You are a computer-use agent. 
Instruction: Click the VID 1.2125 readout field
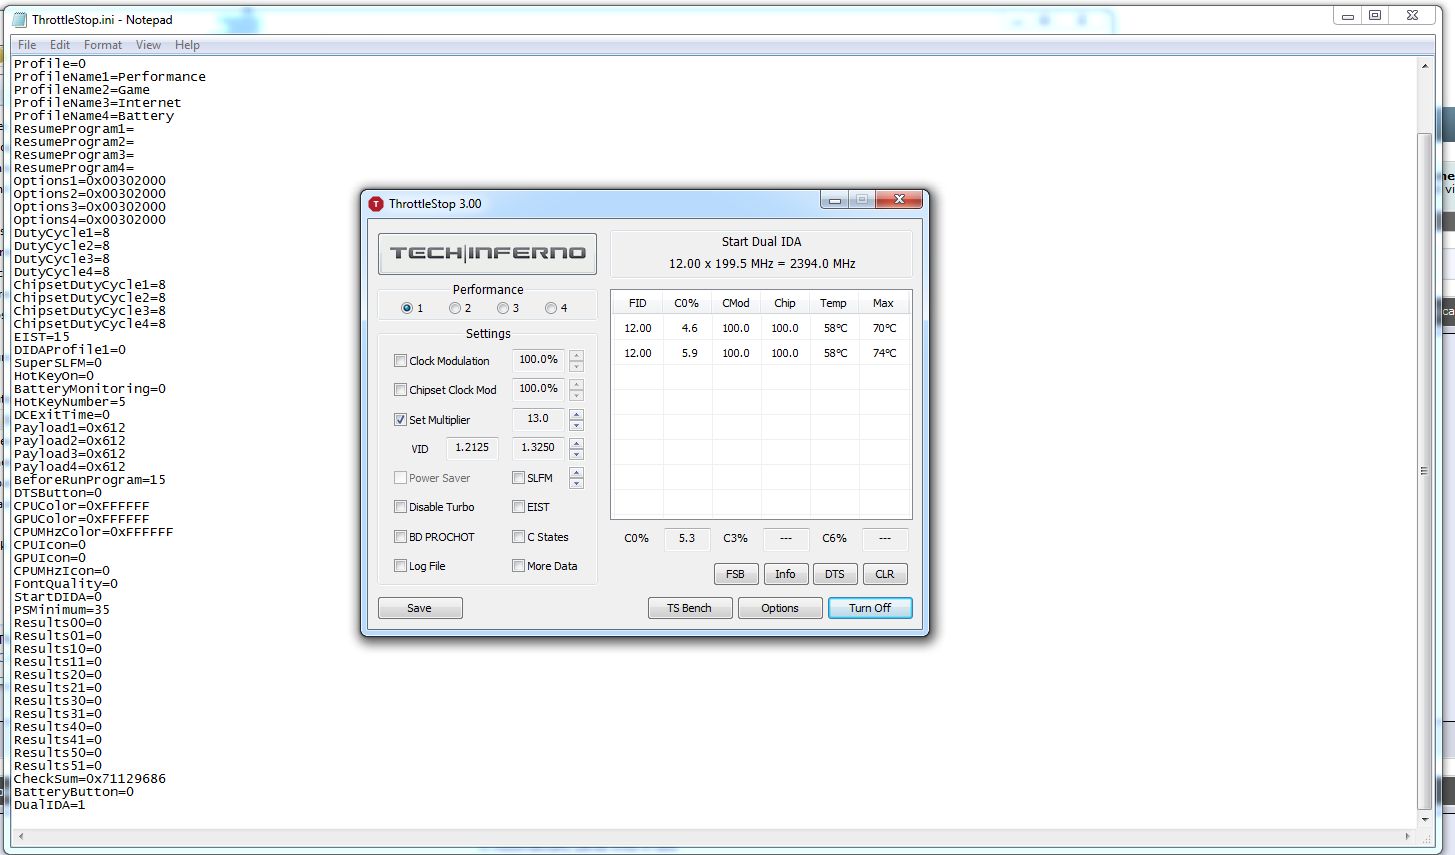(472, 448)
